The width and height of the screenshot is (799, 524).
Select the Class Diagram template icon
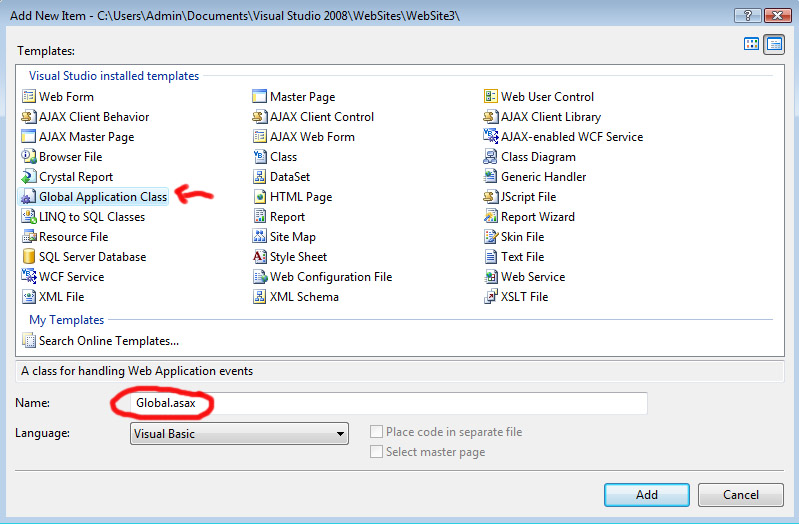[490, 156]
